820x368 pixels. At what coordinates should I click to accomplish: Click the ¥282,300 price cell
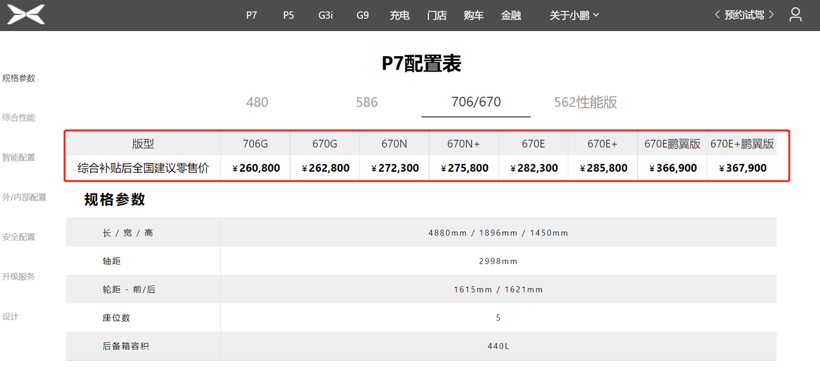pyautogui.click(x=533, y=168)
